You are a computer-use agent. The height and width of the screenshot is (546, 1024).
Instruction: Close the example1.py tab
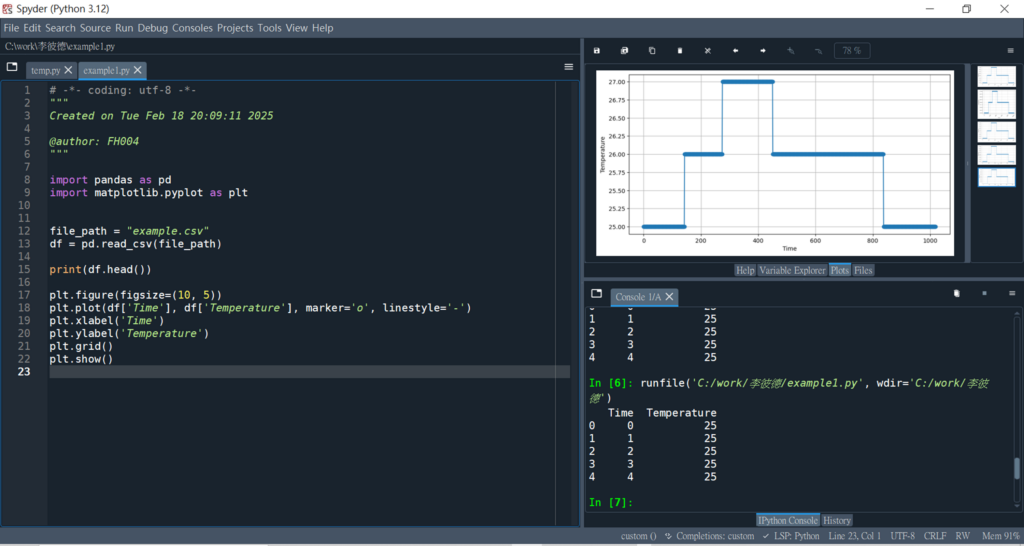[x=138, y=71]
